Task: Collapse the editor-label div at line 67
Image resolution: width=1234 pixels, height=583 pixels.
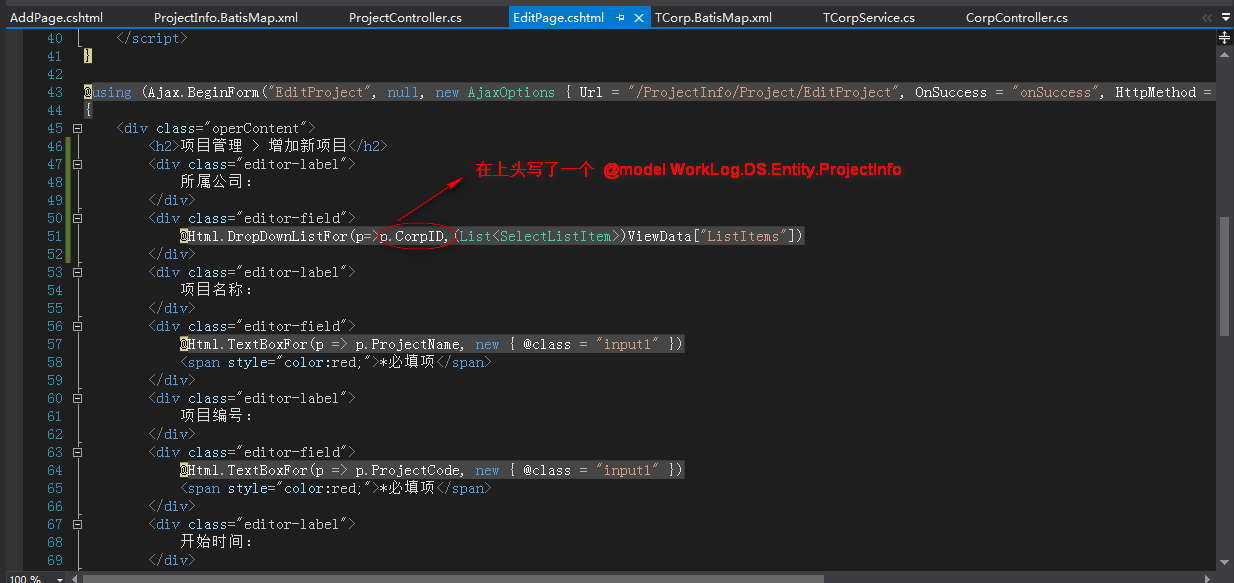Action: pos(77,524)
